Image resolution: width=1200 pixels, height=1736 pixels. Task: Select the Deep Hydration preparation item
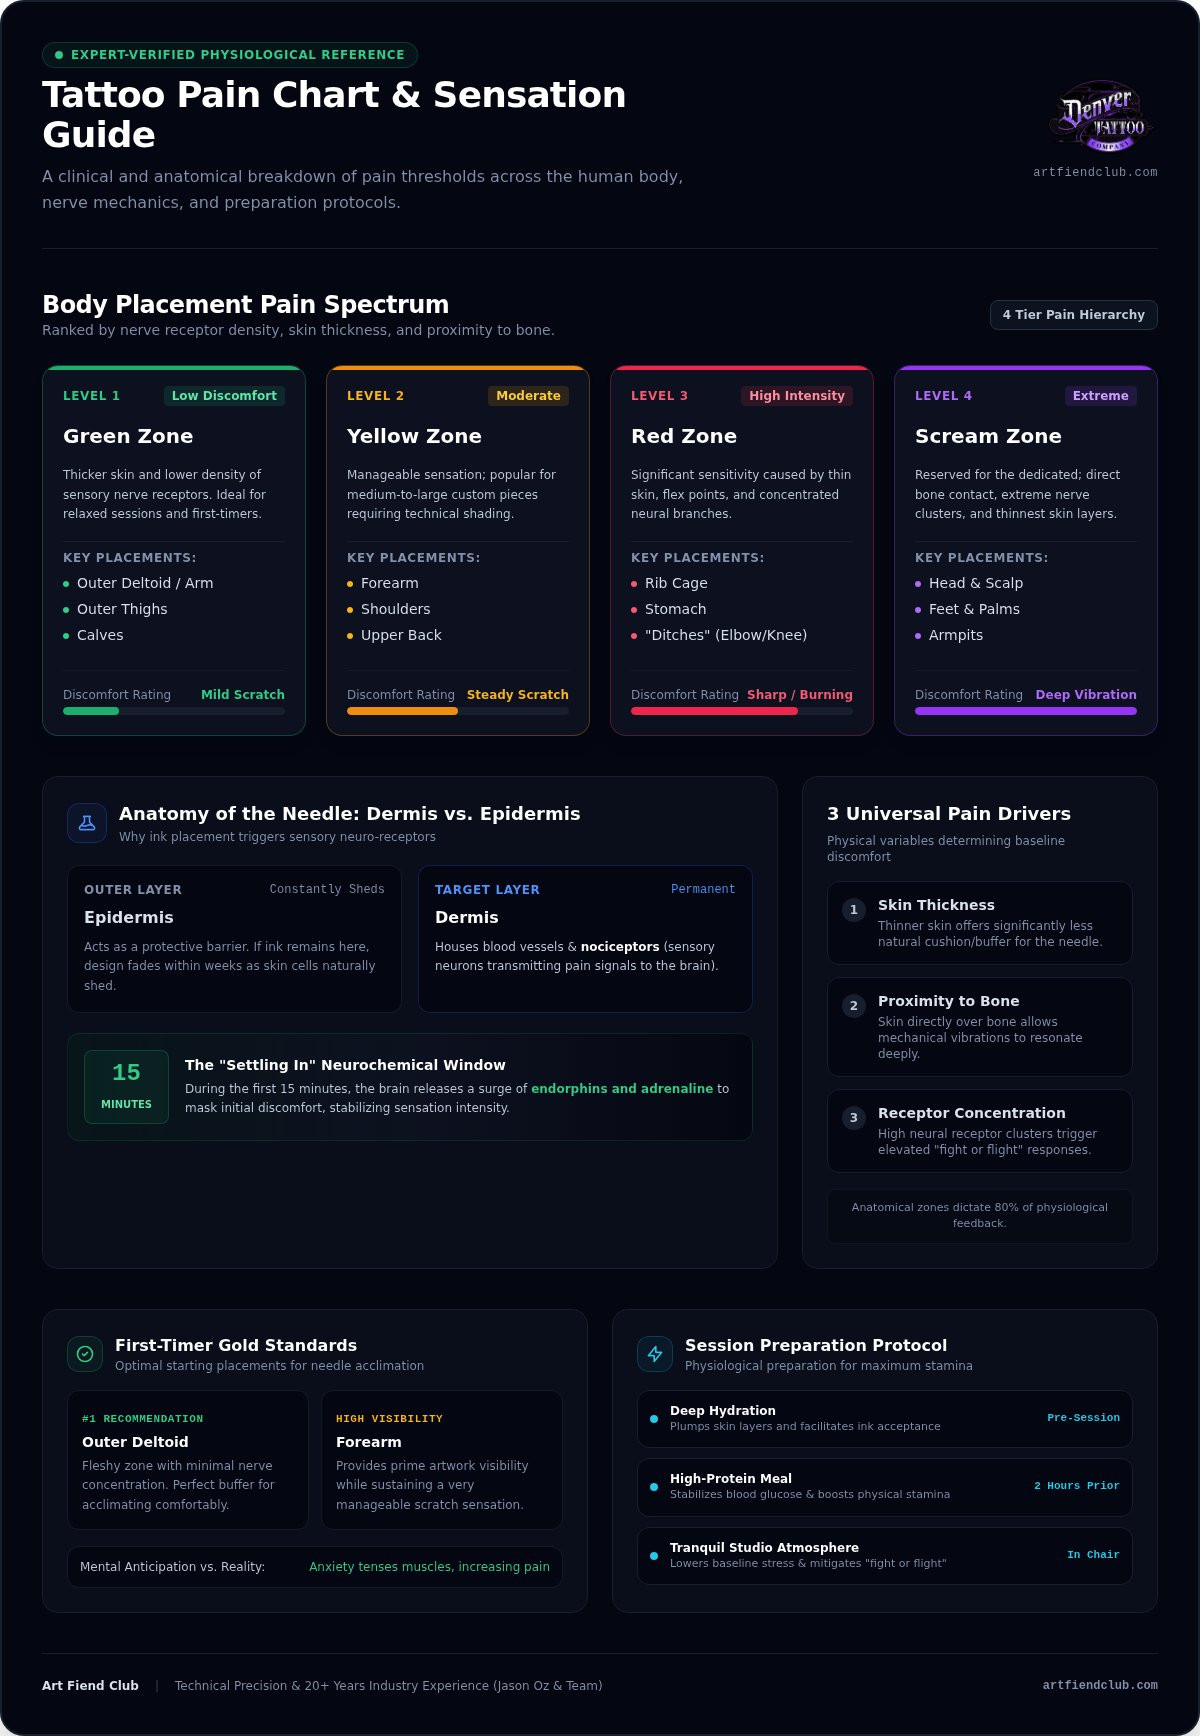pyautogui.click(x=885, y=1418)
